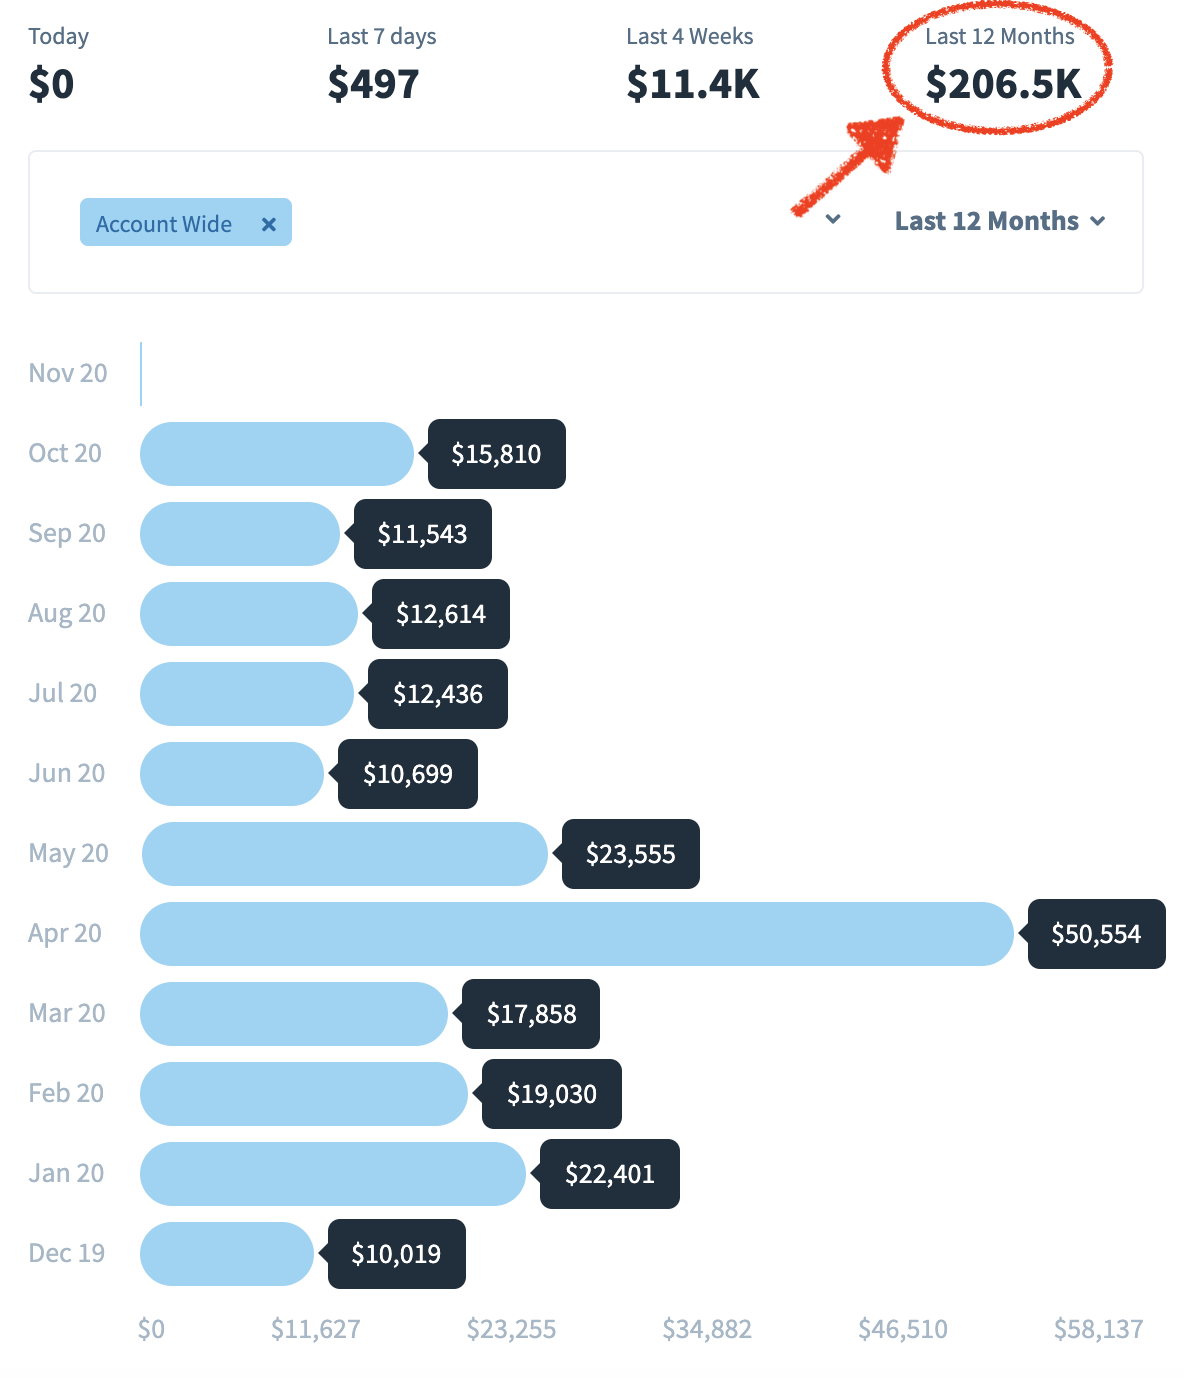Click the Dec 19 revenue bar
1184x1378 pixels.
point(227,1254)
